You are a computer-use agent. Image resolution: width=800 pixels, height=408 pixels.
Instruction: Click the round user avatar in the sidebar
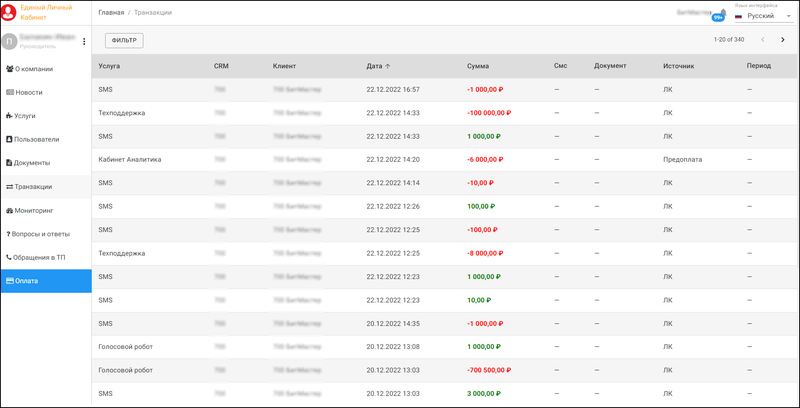[9, 42]
